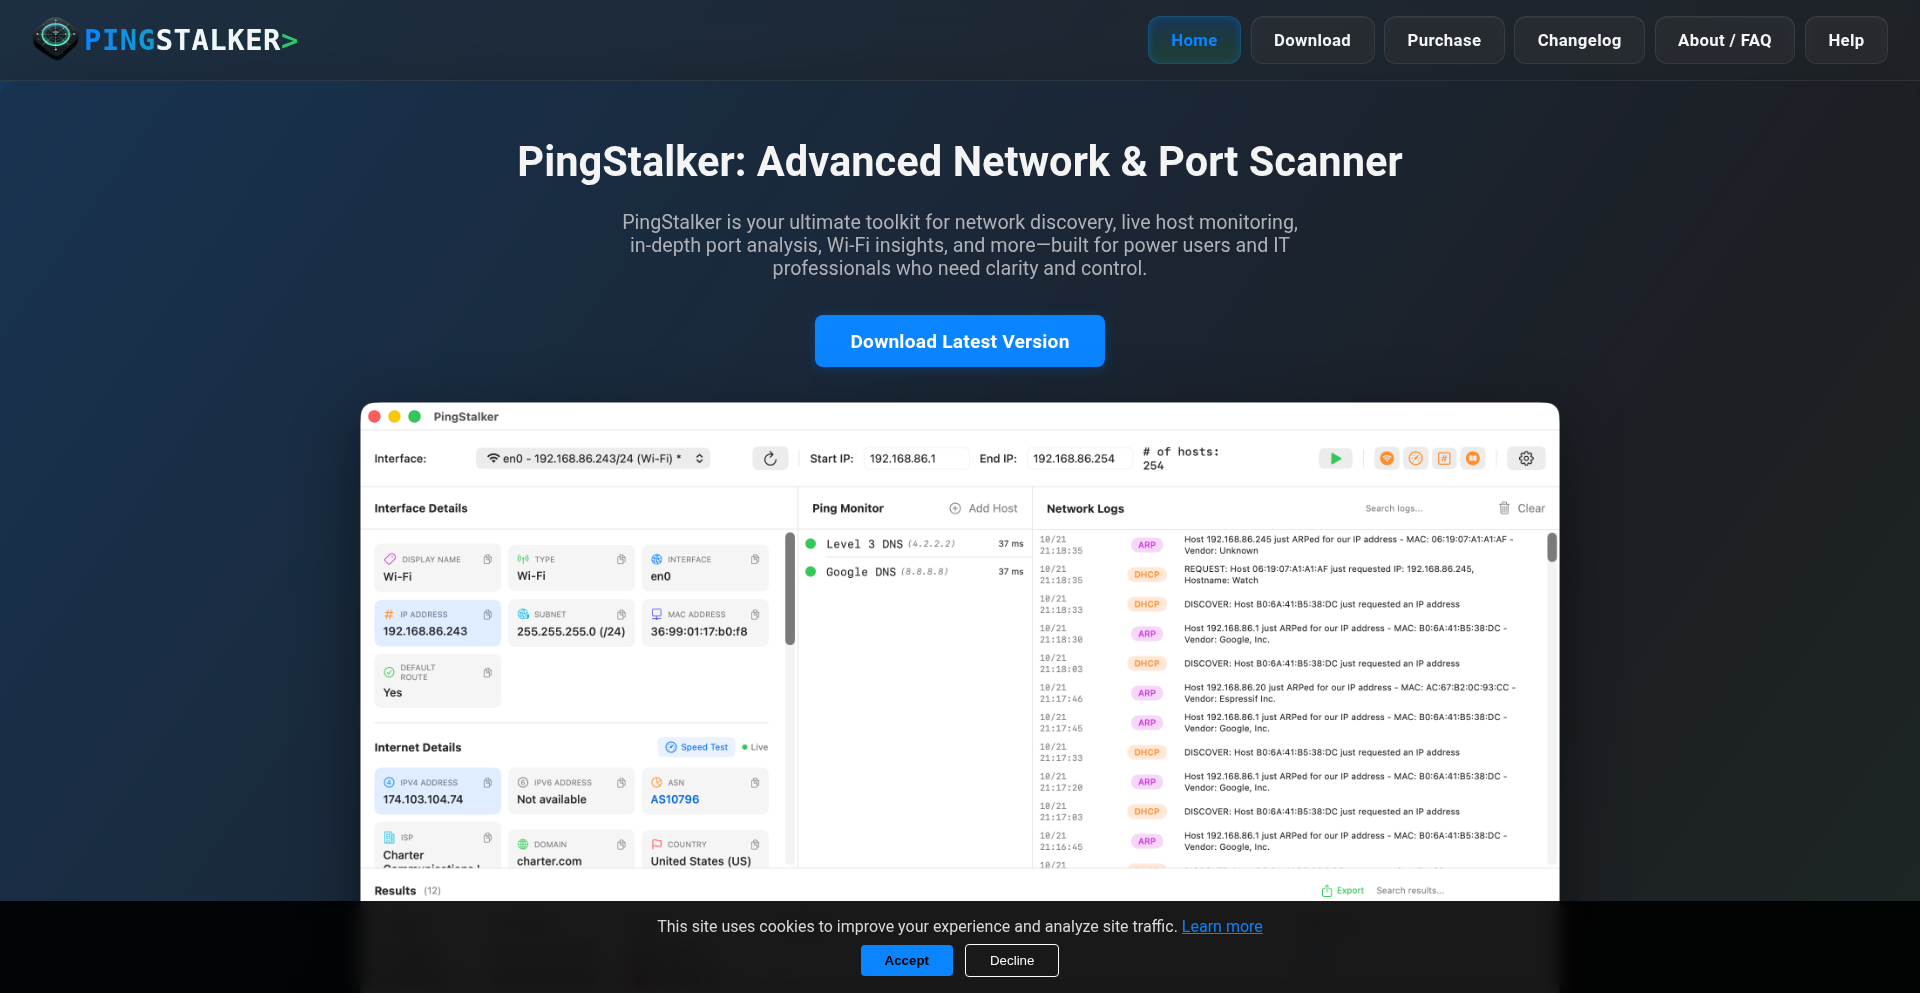Refresh the network interface list
Image resolution: width=1920 pixels, height=993 pixels.
770,458
